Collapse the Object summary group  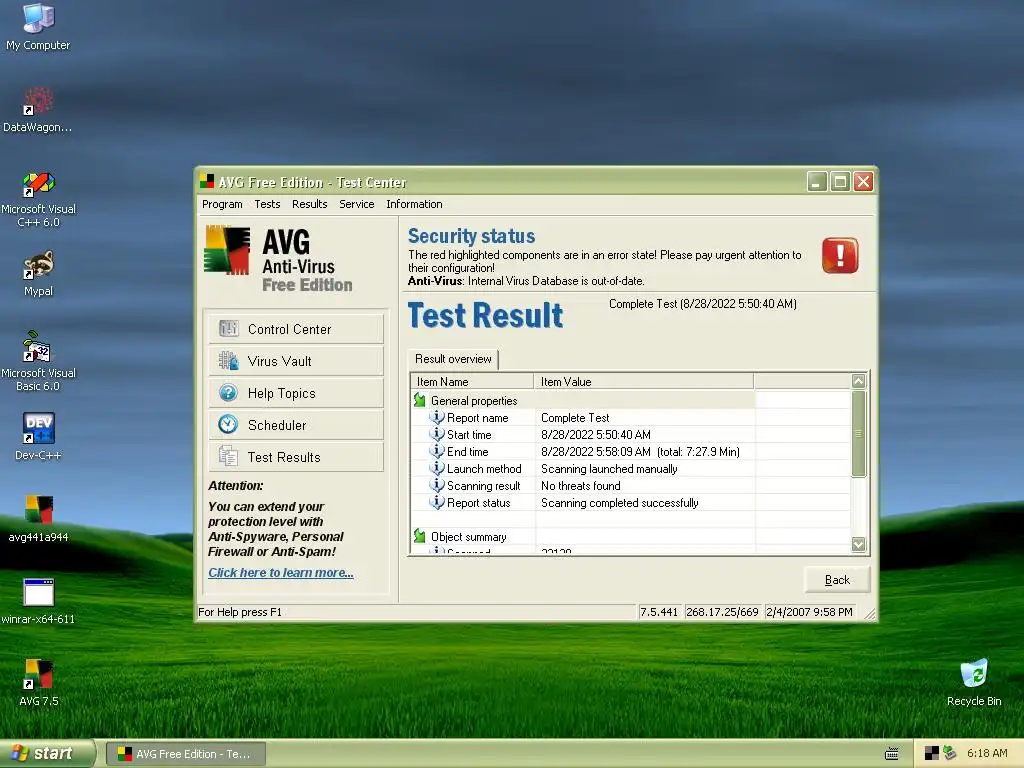[420, 536]
